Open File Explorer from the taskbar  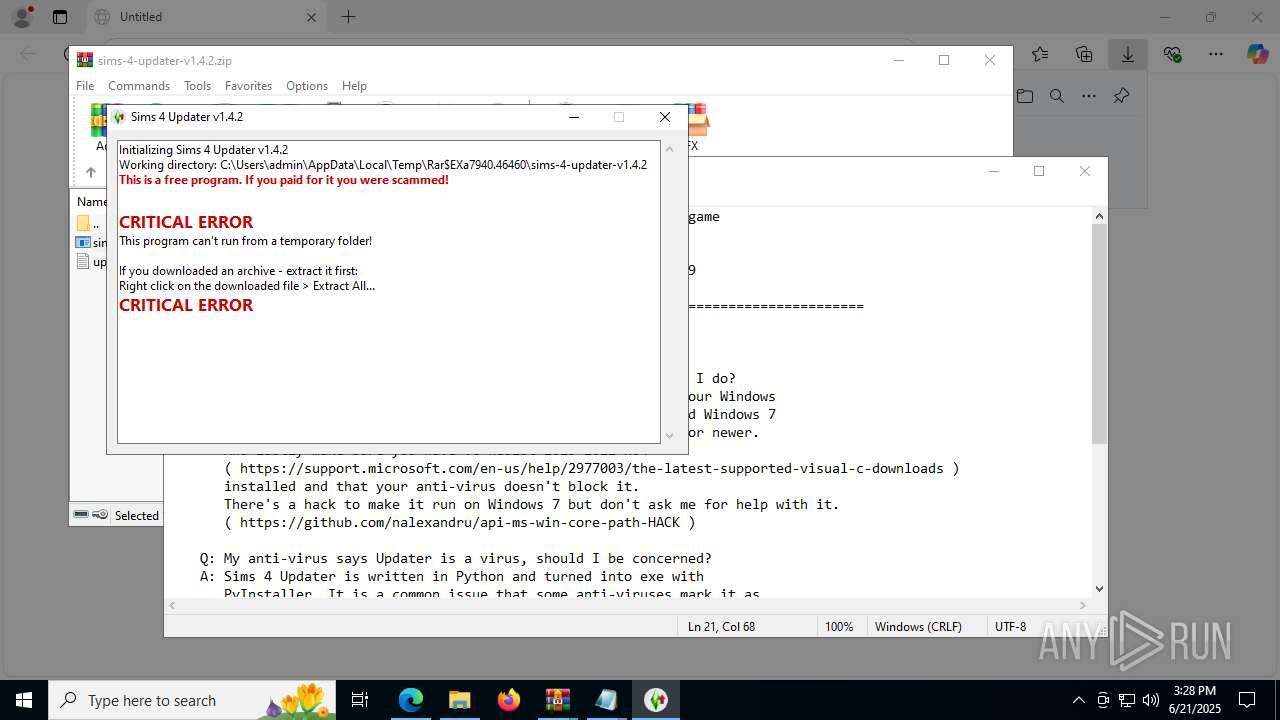[459, 700]
